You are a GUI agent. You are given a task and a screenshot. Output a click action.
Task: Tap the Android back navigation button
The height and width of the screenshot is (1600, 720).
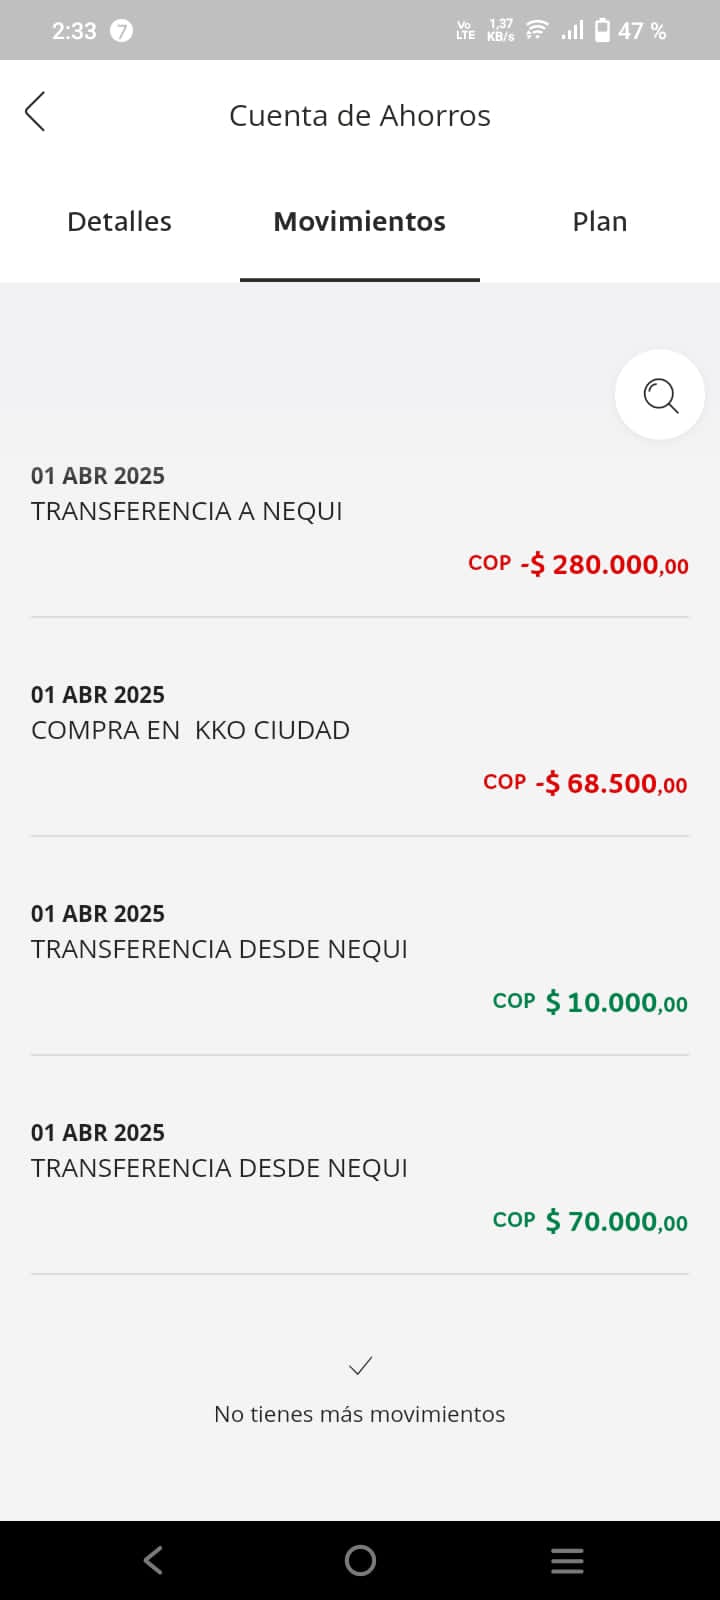tap(153, 1560)
